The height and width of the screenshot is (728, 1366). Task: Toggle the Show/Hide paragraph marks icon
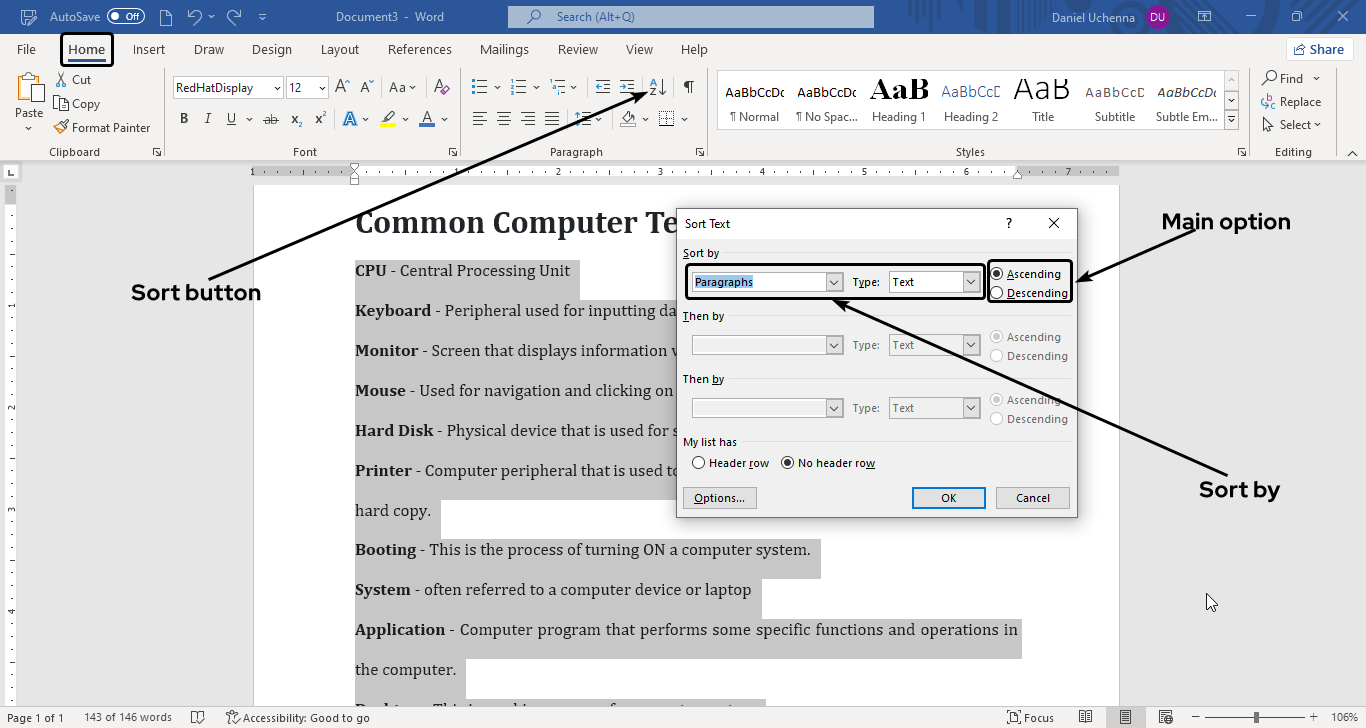[x=689, y=87]
